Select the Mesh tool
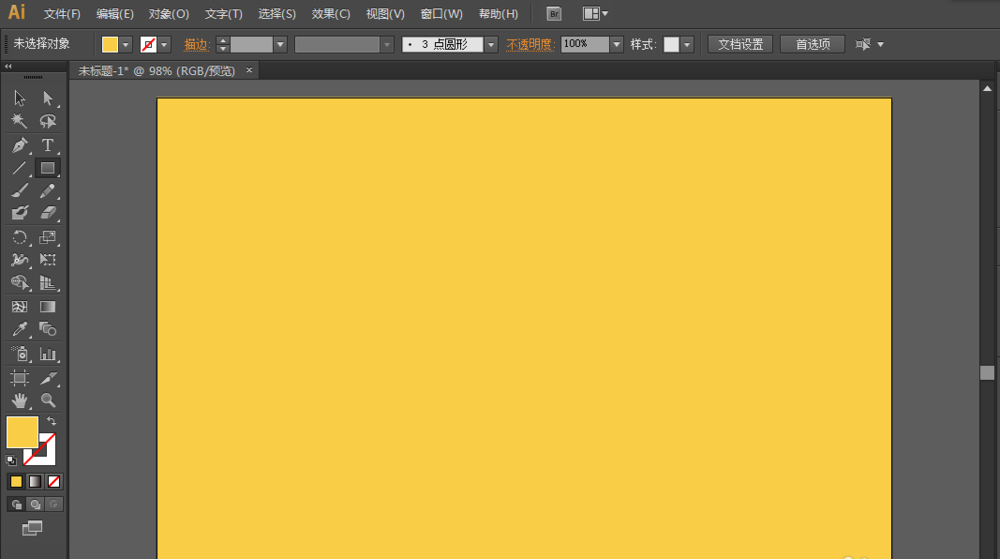Viewport: 1000px width, 559px height. (19, 307)
